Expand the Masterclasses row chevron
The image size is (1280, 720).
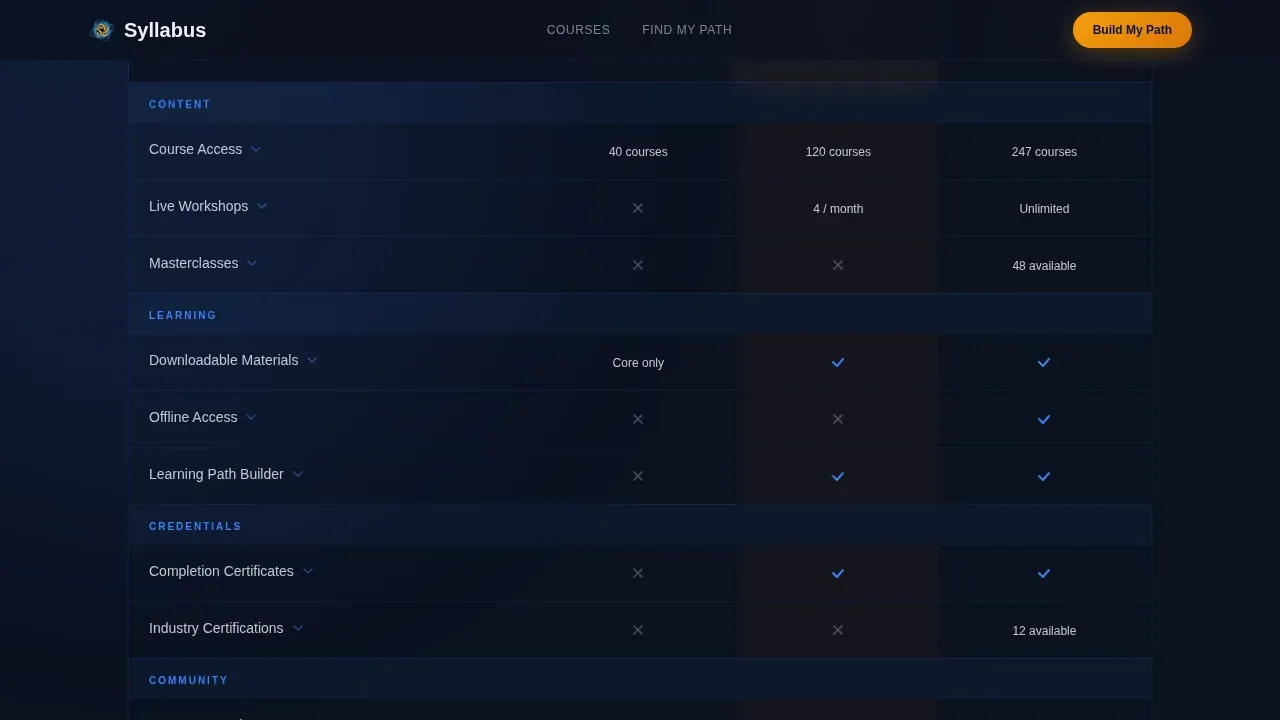[252, 263]
